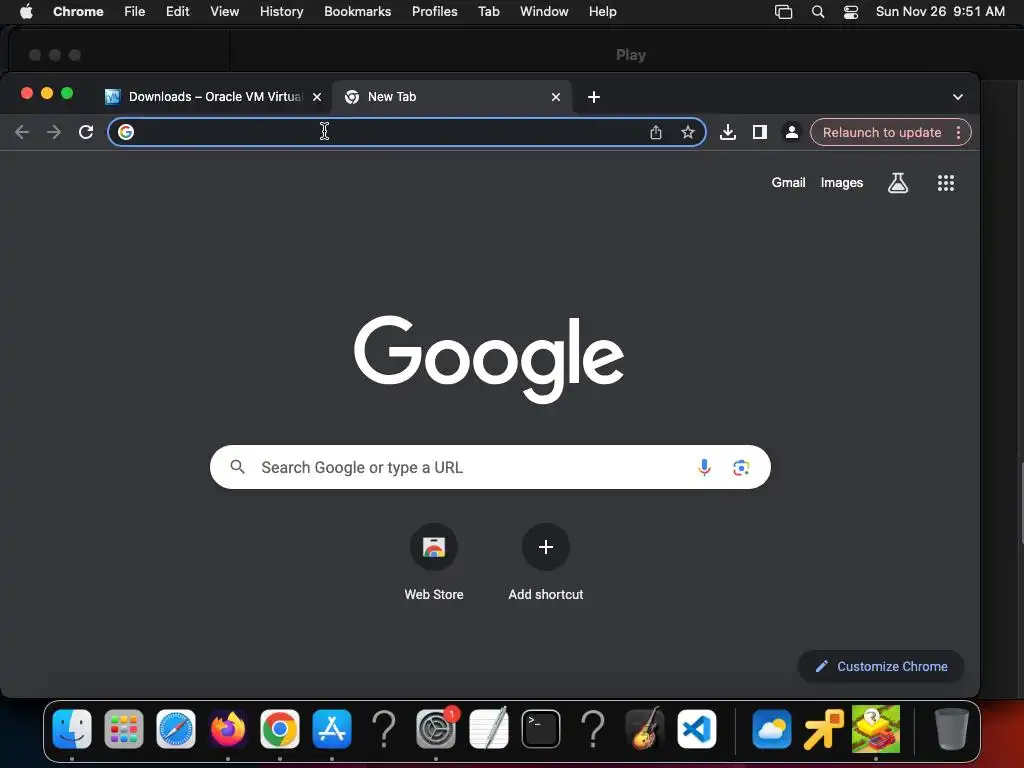
Task: Click the date and time in menu bar
Action: click(x=940, y=12)
